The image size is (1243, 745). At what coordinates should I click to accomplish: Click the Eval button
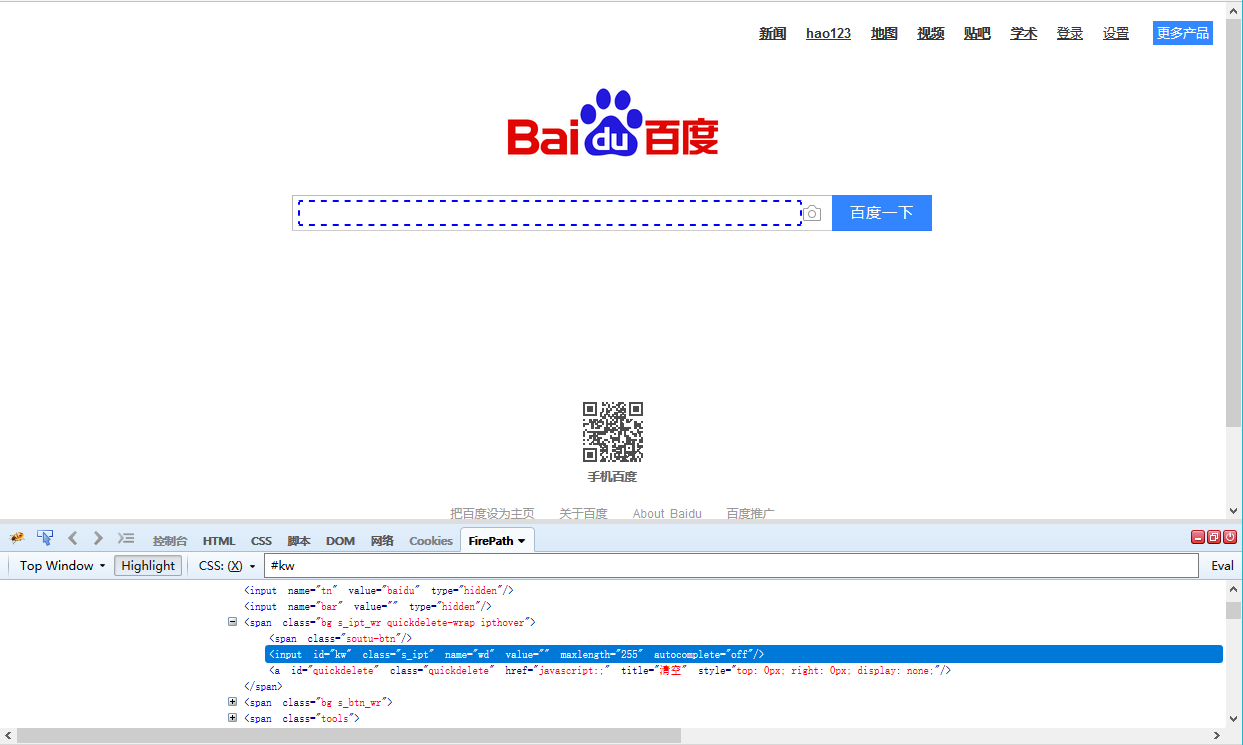(1222, 565)
